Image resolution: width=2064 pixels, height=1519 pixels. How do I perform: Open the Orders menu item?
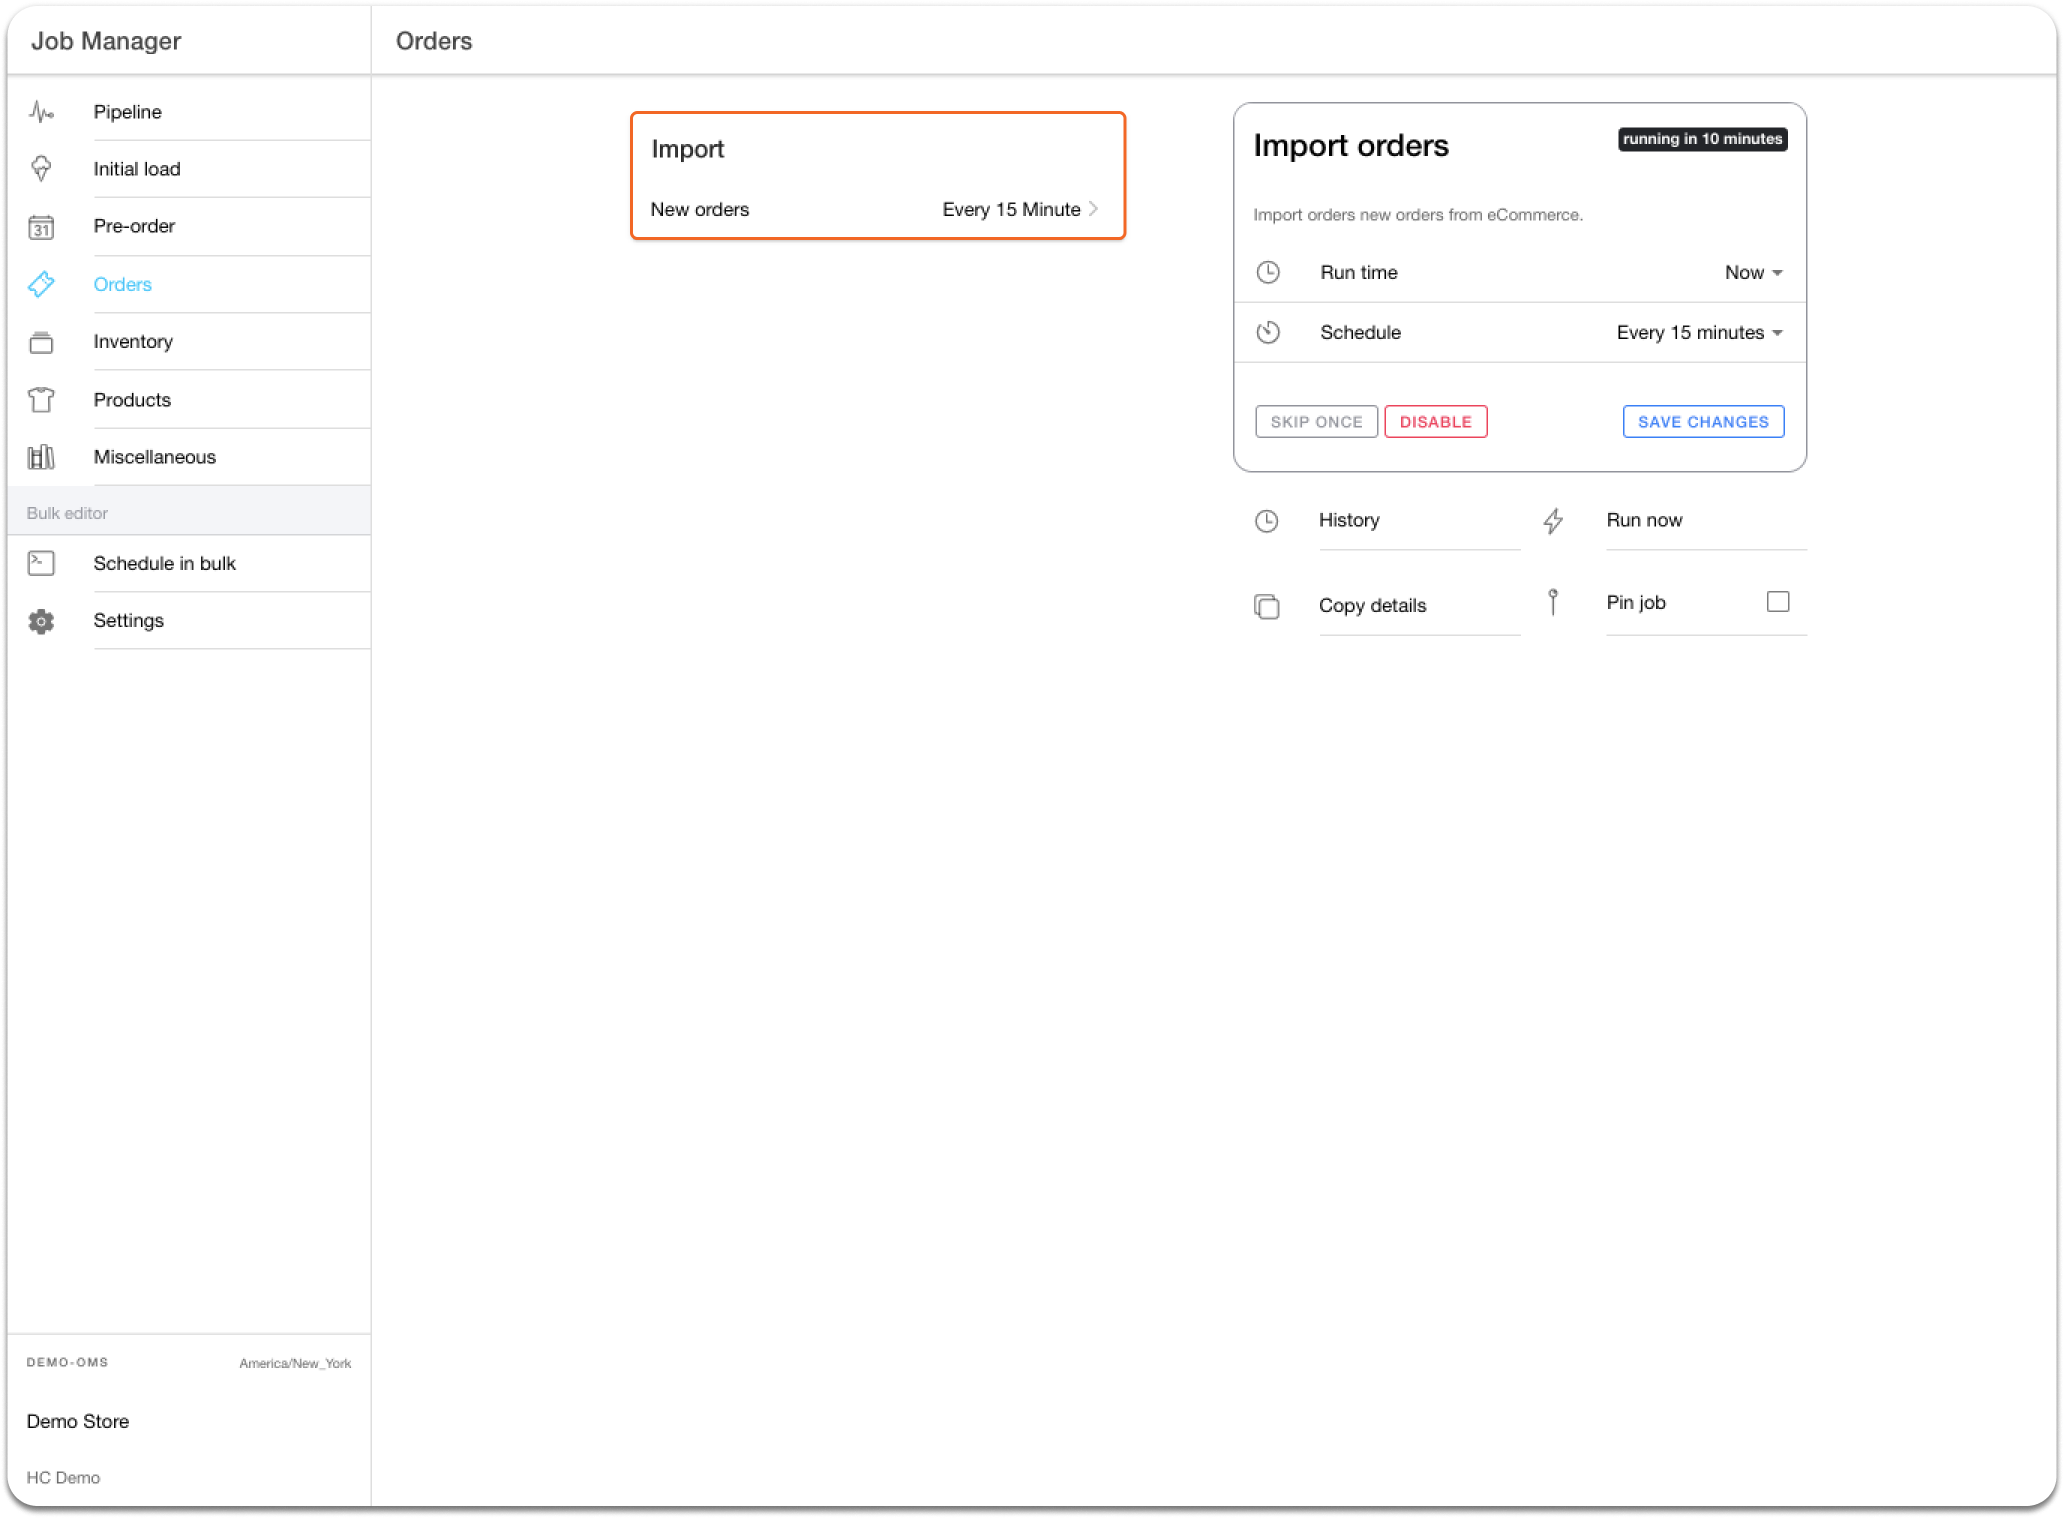click(x=123, y=285)
